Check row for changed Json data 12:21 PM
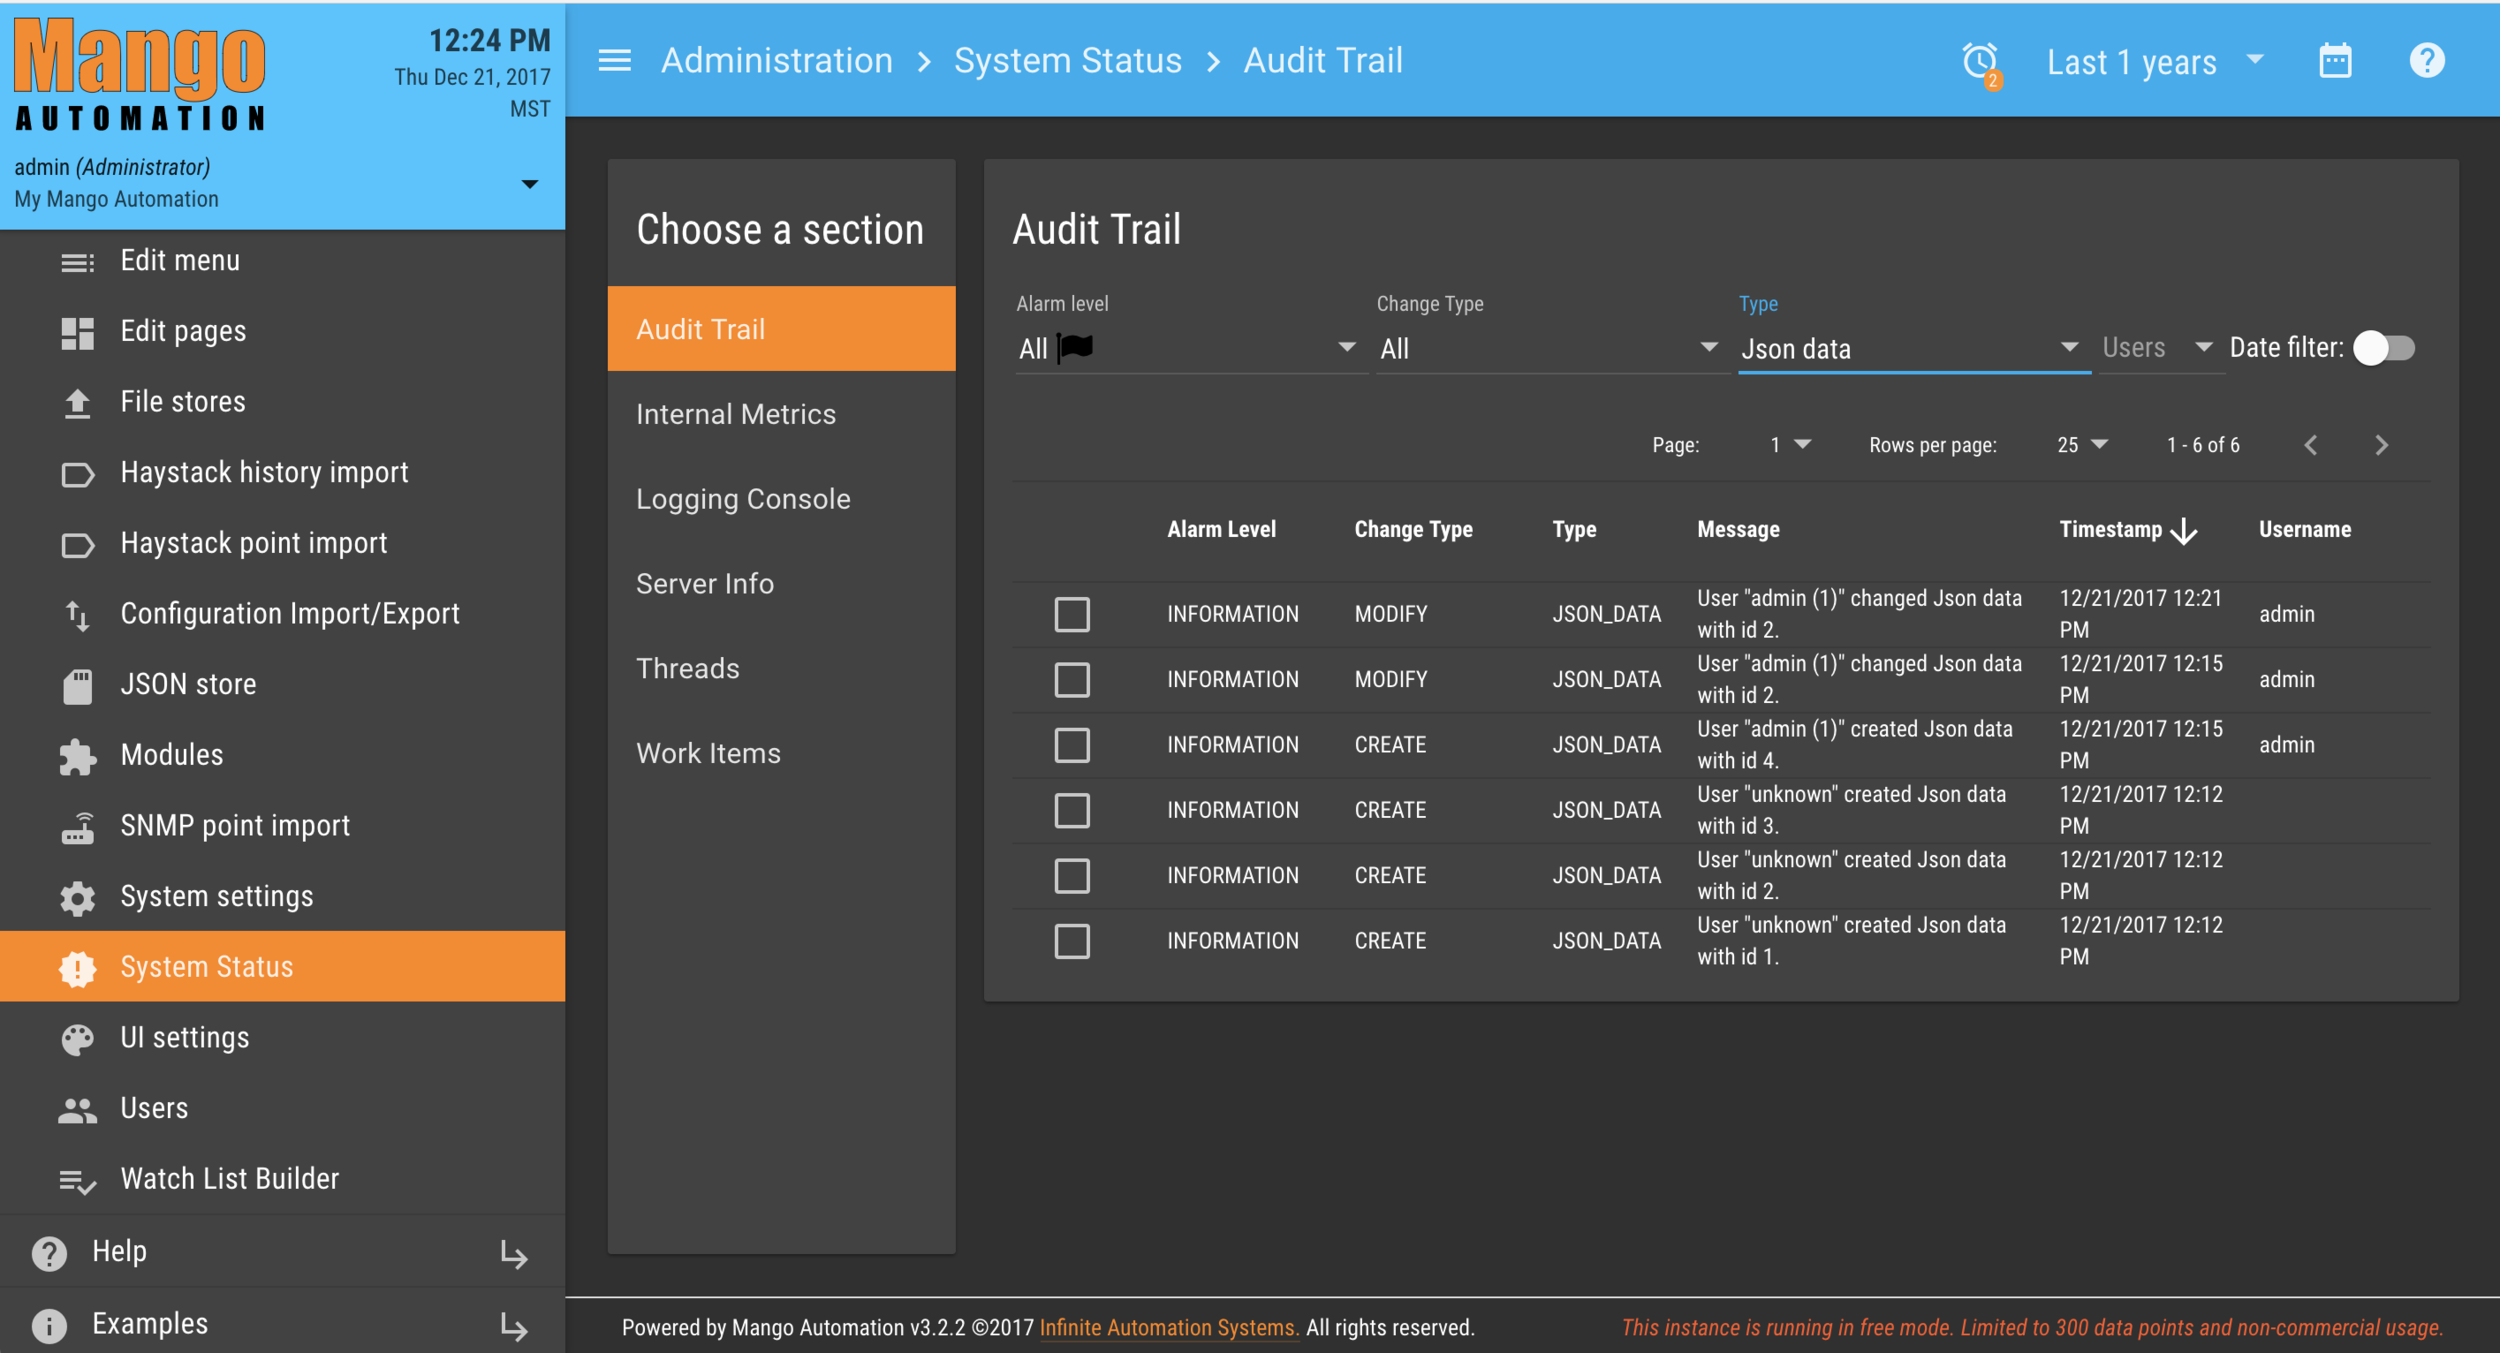2500x1353 pixels. tap(1071, 614)
